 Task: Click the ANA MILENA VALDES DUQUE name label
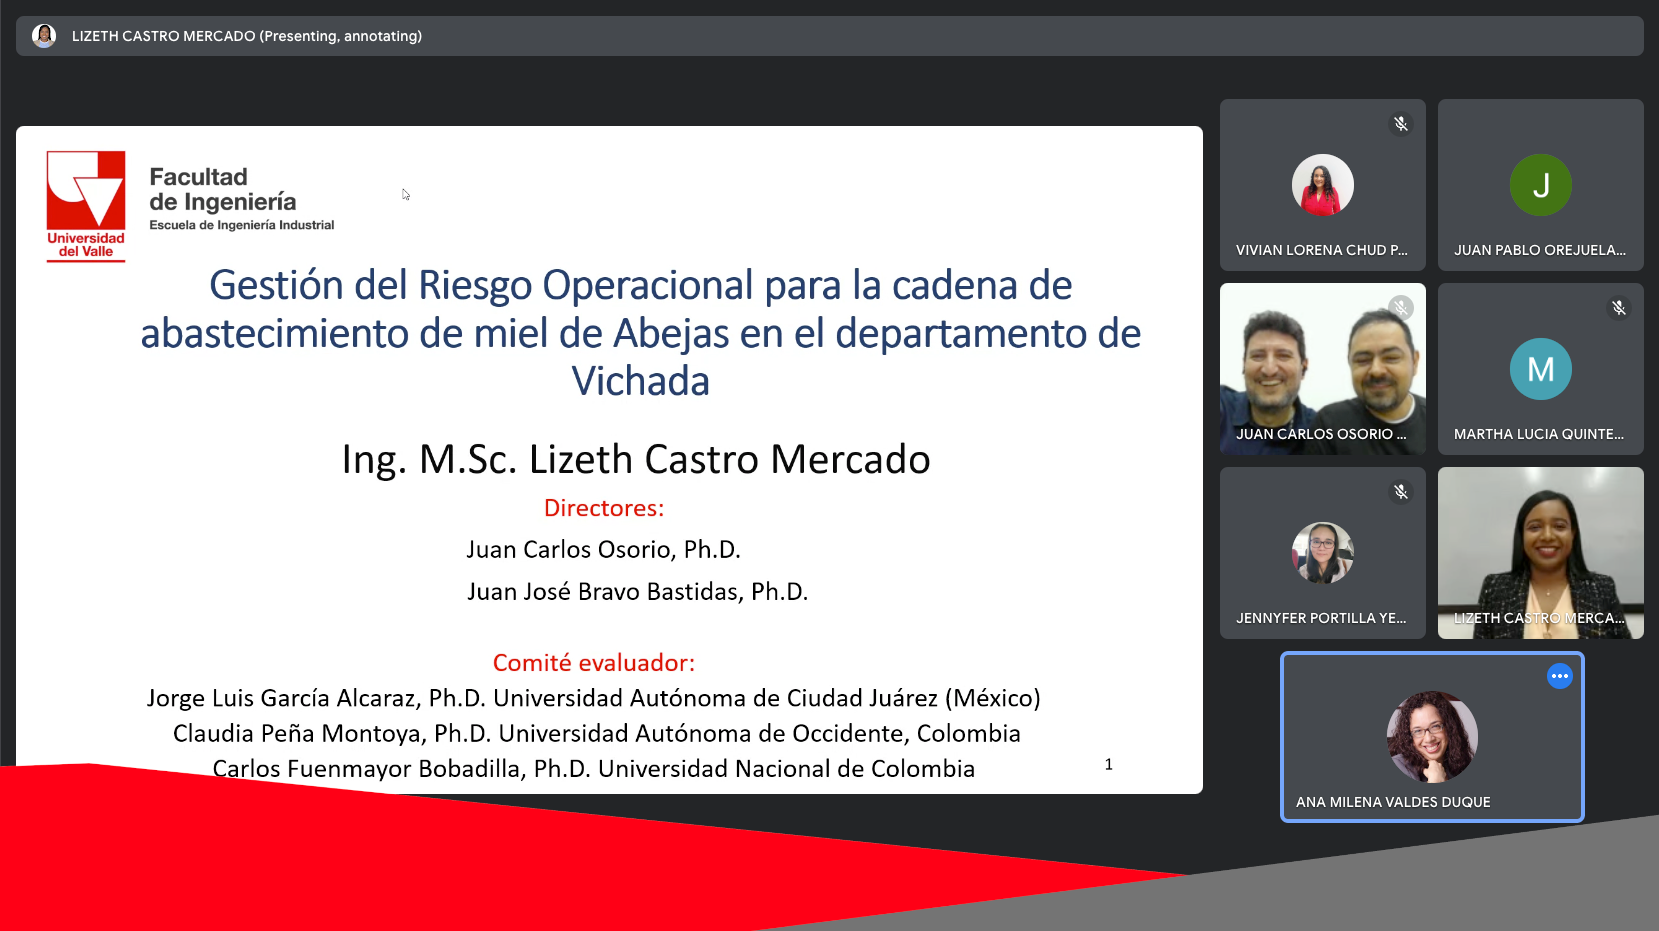coord(1393,802)
